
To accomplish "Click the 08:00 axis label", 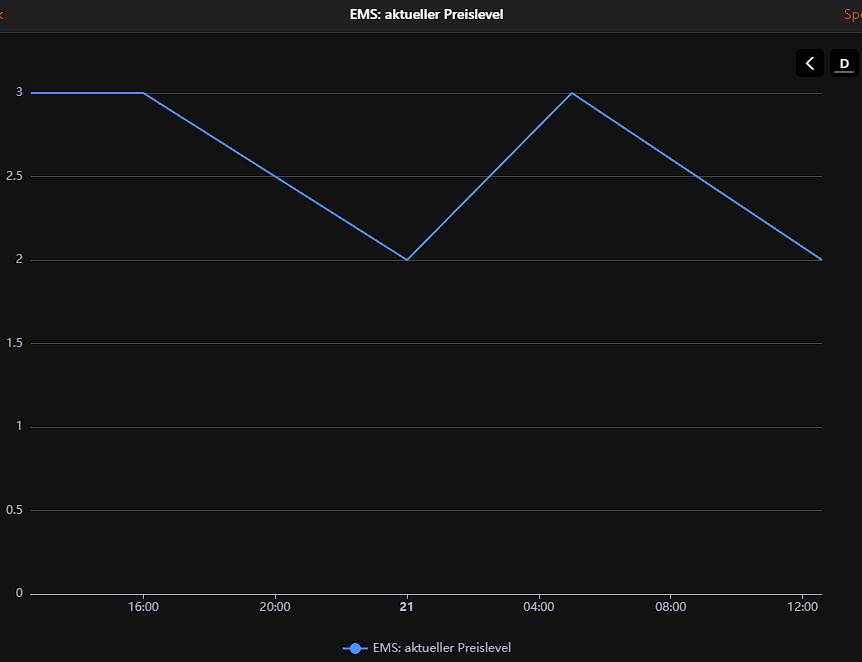I will click(x=671, y=606).
